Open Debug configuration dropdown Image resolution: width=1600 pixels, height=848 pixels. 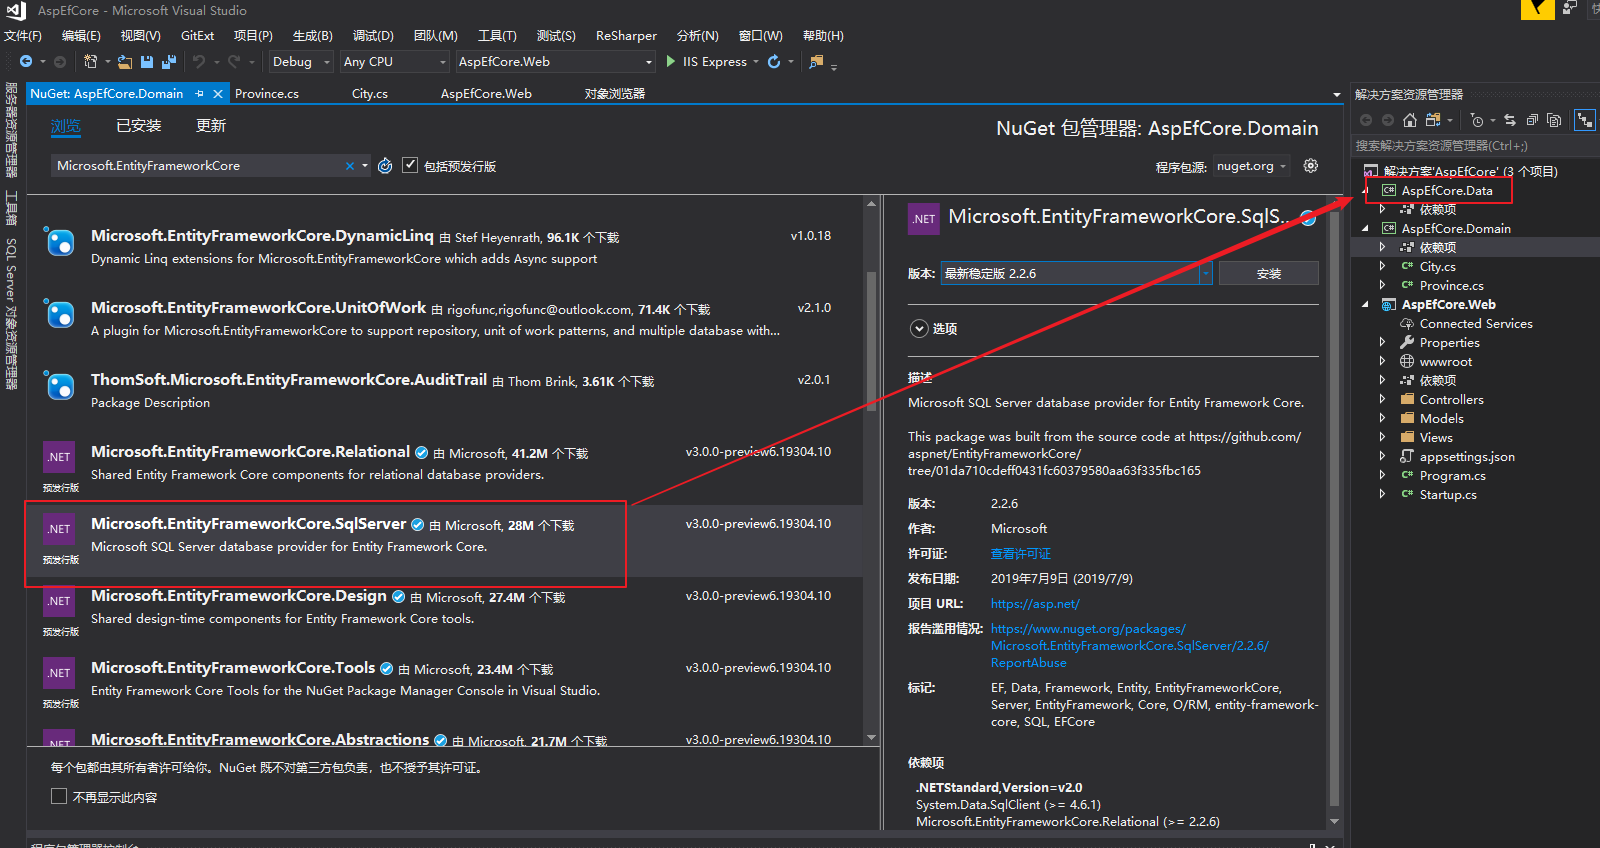pos(301,62)
